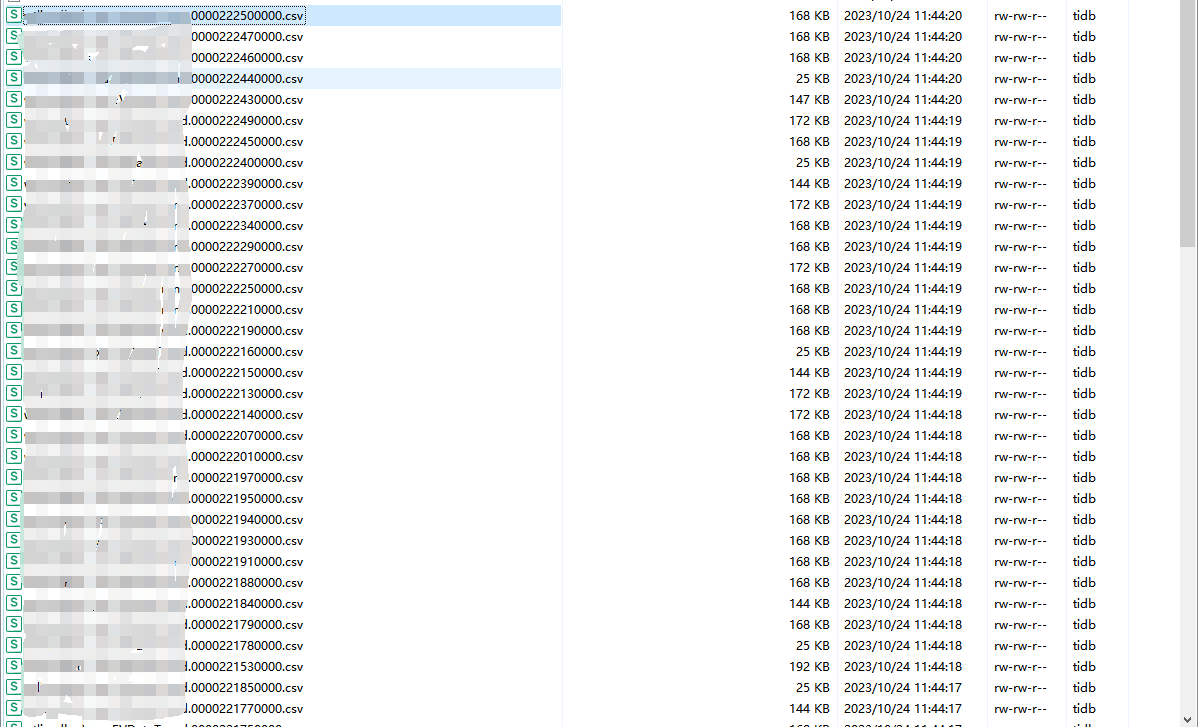Click the 147 KB size value

809,99
